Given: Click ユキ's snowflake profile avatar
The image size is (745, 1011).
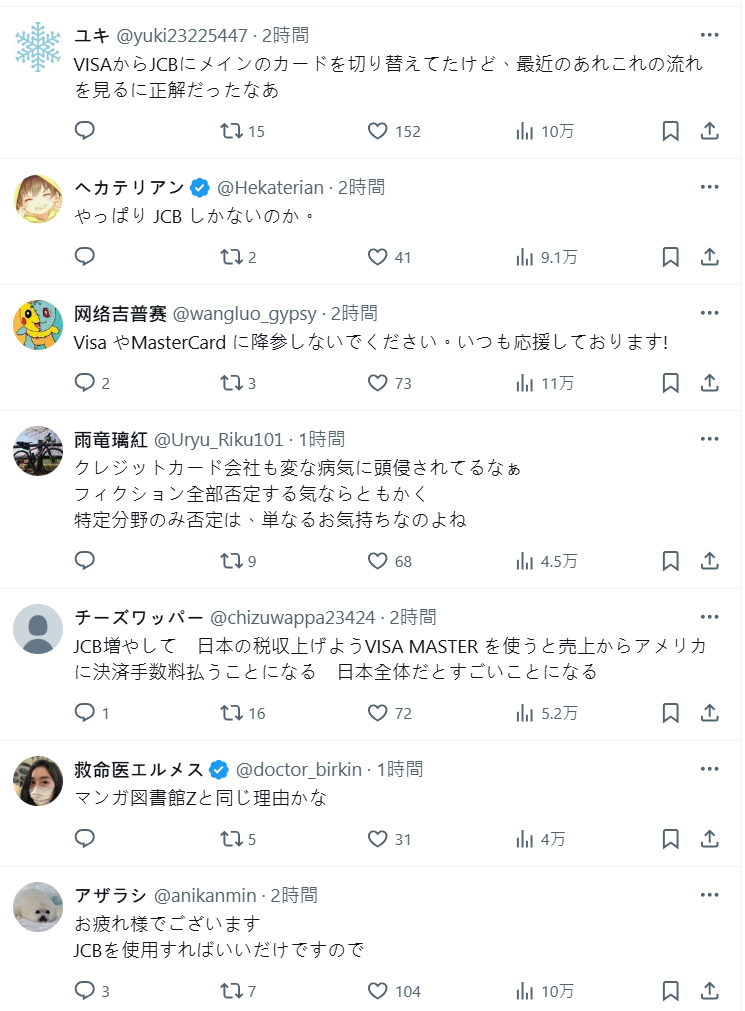Looking at the screenshot, I should [38, 47].
